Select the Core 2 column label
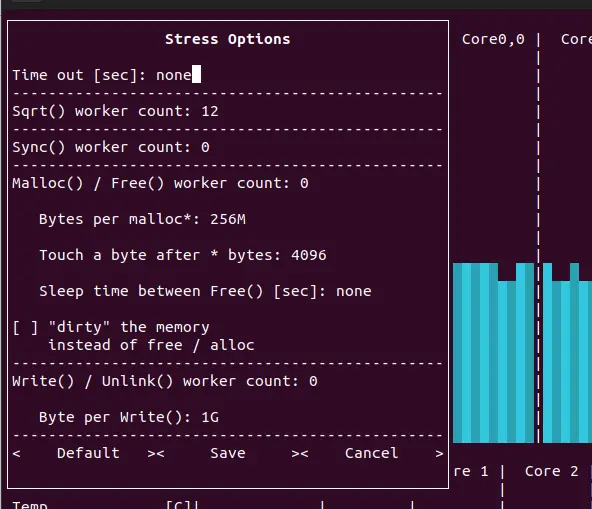592x509 pixels. (x=551, y=471)
